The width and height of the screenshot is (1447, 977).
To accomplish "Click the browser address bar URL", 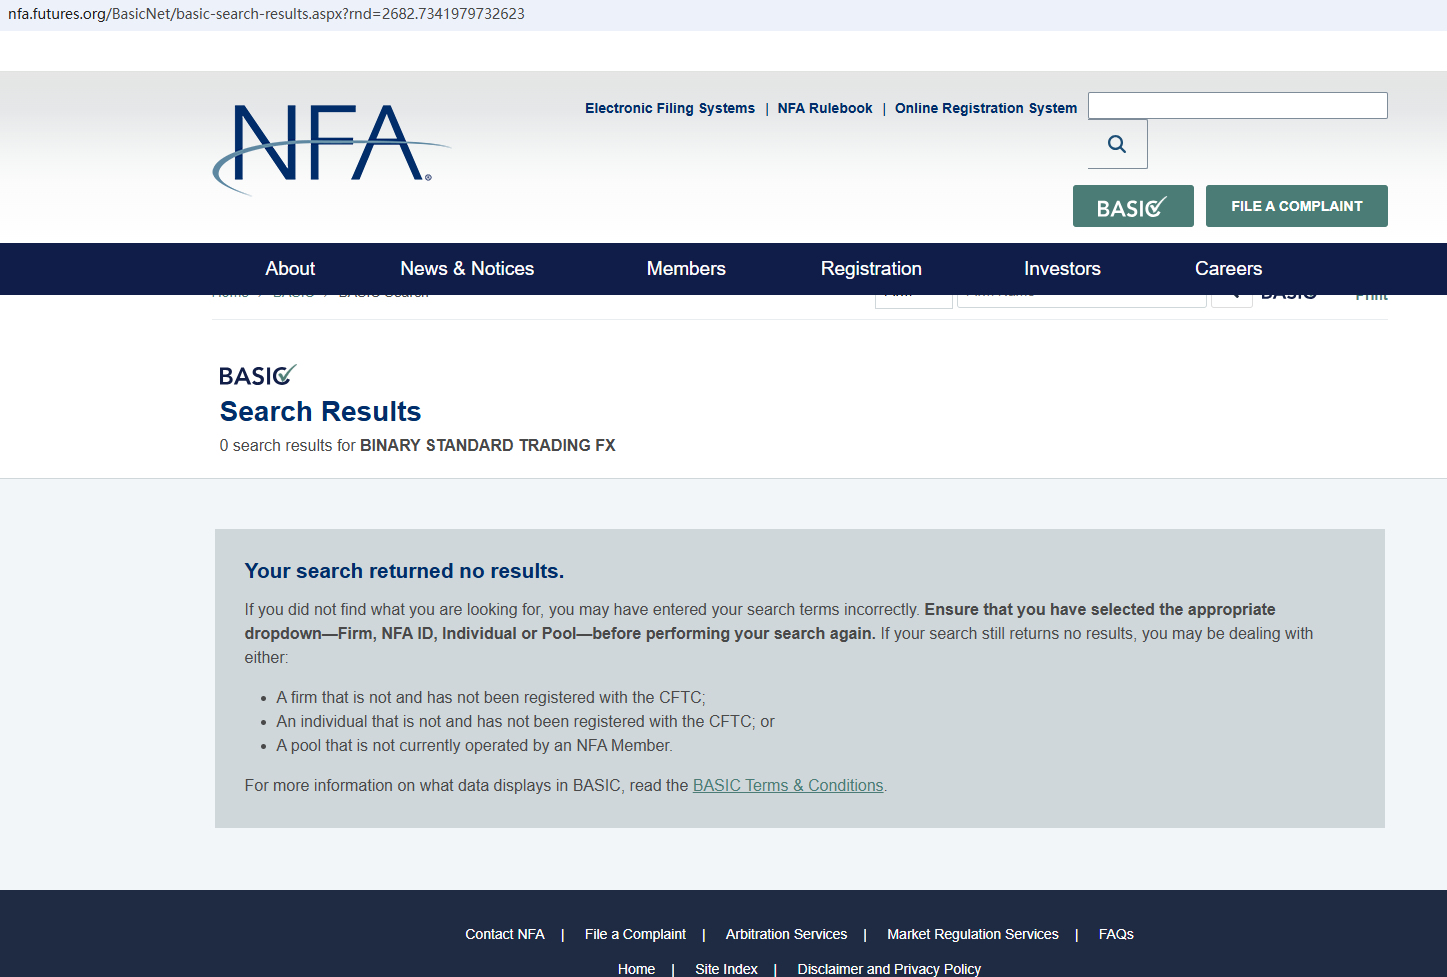I will (x=266, y=14).
